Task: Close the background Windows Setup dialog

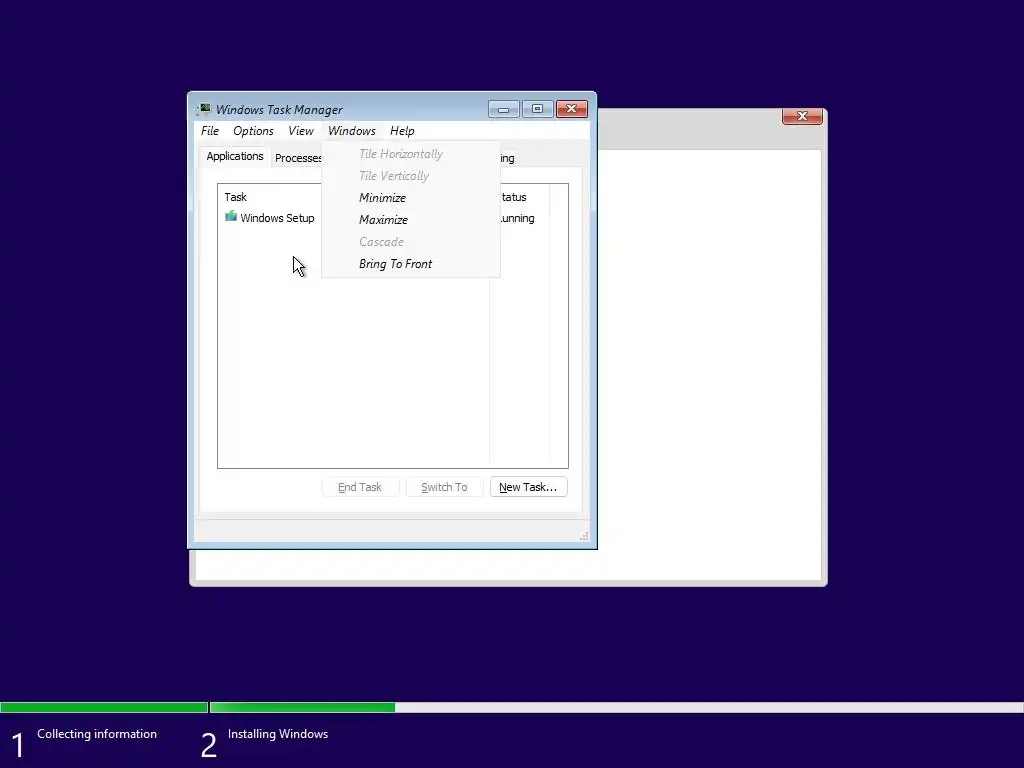Action: [802, 116]
